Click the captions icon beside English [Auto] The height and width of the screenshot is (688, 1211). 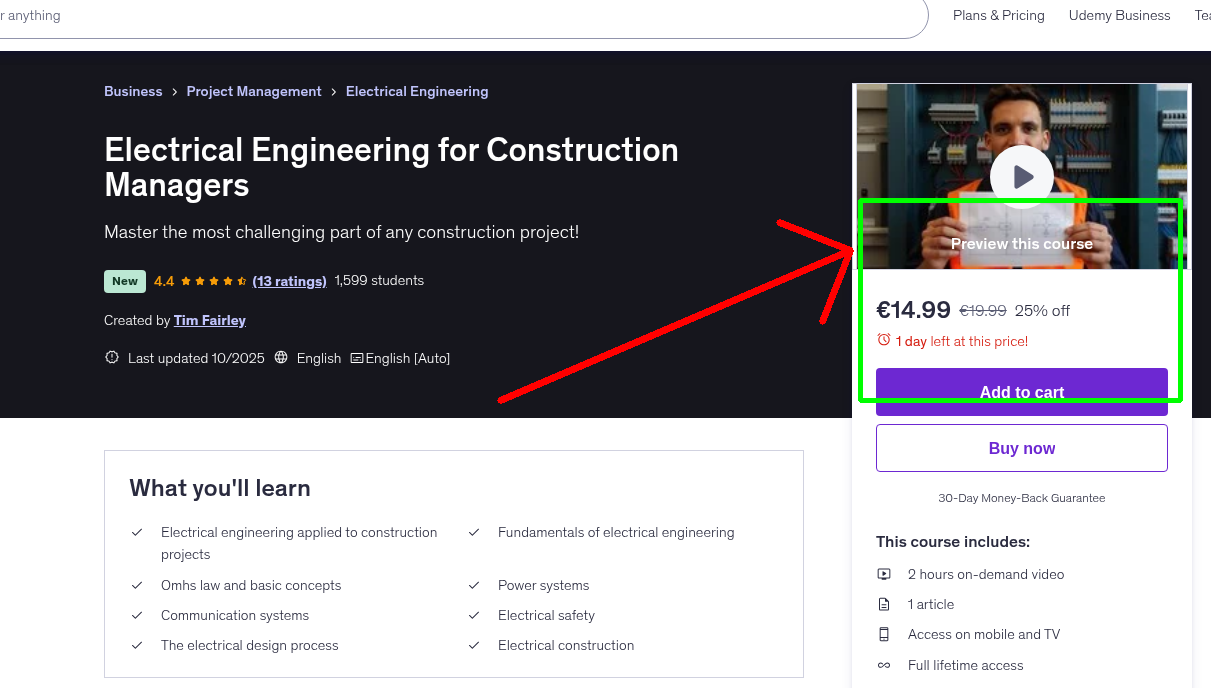pos(356,357)
